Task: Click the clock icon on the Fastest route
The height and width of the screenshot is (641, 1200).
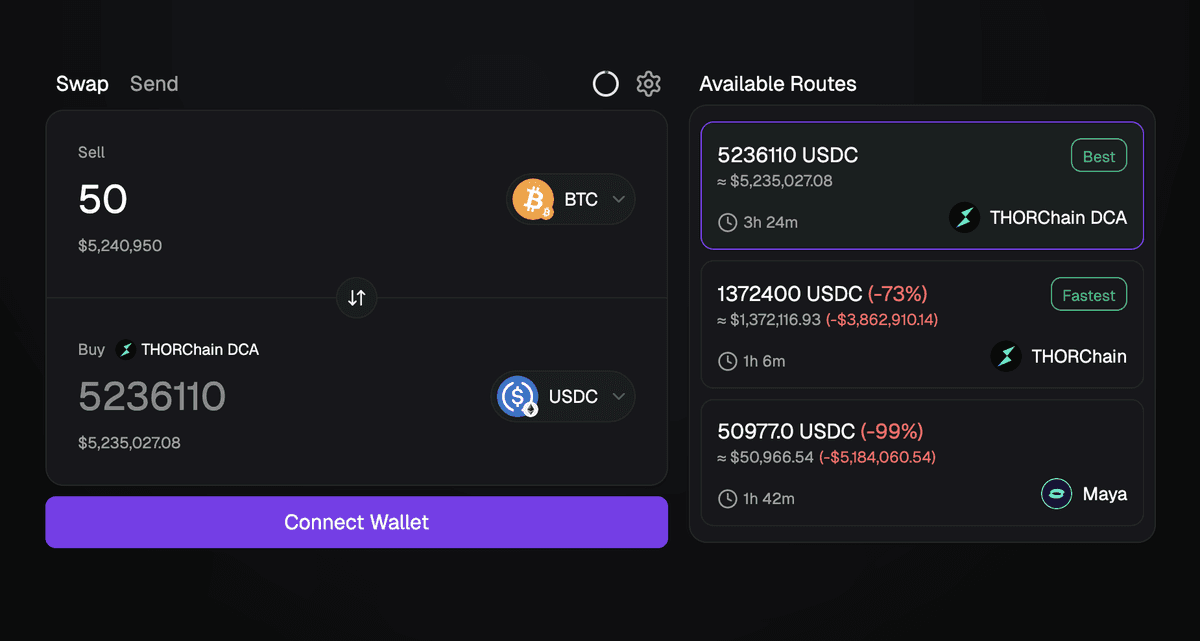Action: pos(727,361)
